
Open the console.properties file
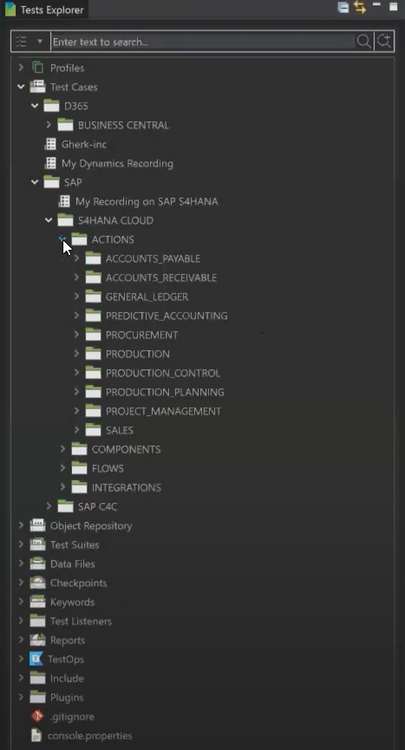(x=90, y=735)
